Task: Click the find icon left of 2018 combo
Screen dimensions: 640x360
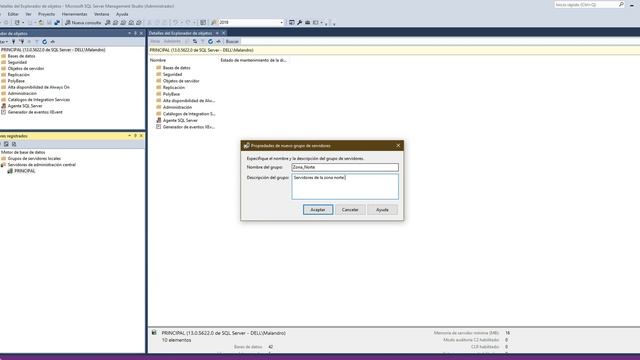Action: [x=214, y=22]
